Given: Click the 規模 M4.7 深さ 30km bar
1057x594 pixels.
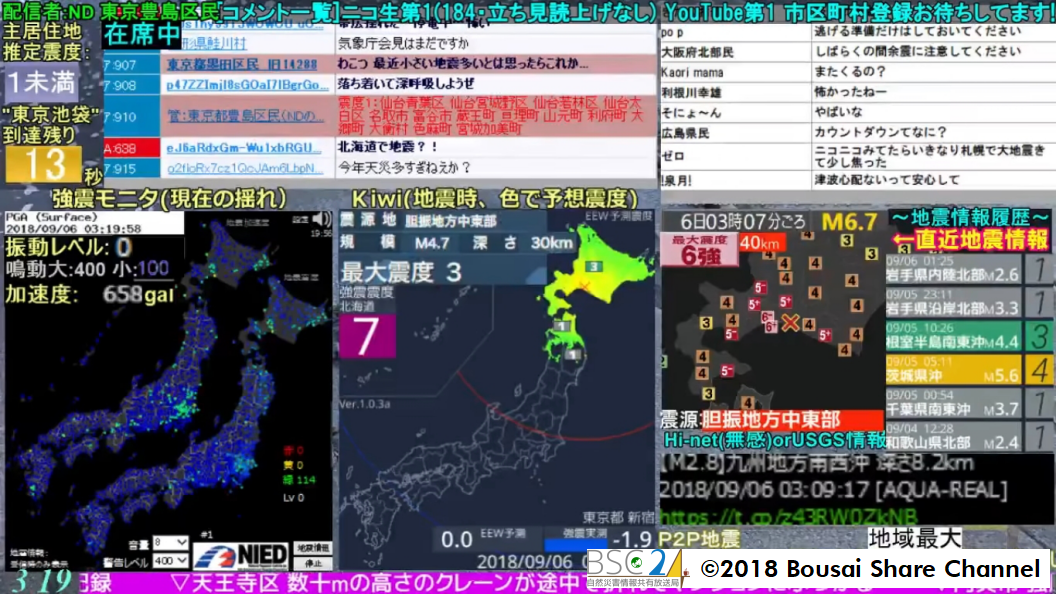Looking at the screenshot, I should pyautogui.click(x=456, y=243).
